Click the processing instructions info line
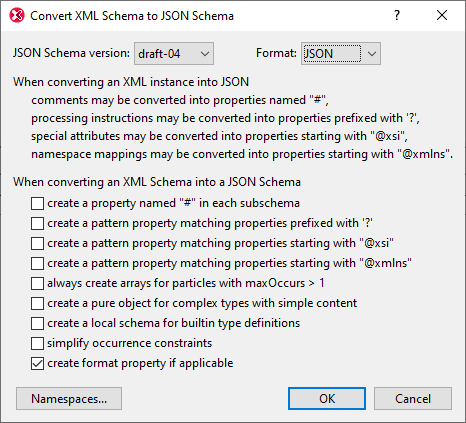 tap(225, 118)
